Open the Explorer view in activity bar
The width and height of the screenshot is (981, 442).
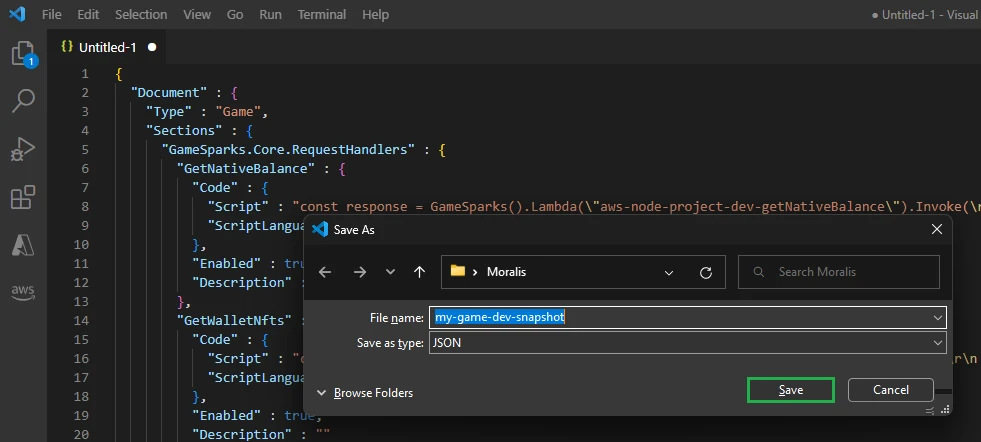22,54
